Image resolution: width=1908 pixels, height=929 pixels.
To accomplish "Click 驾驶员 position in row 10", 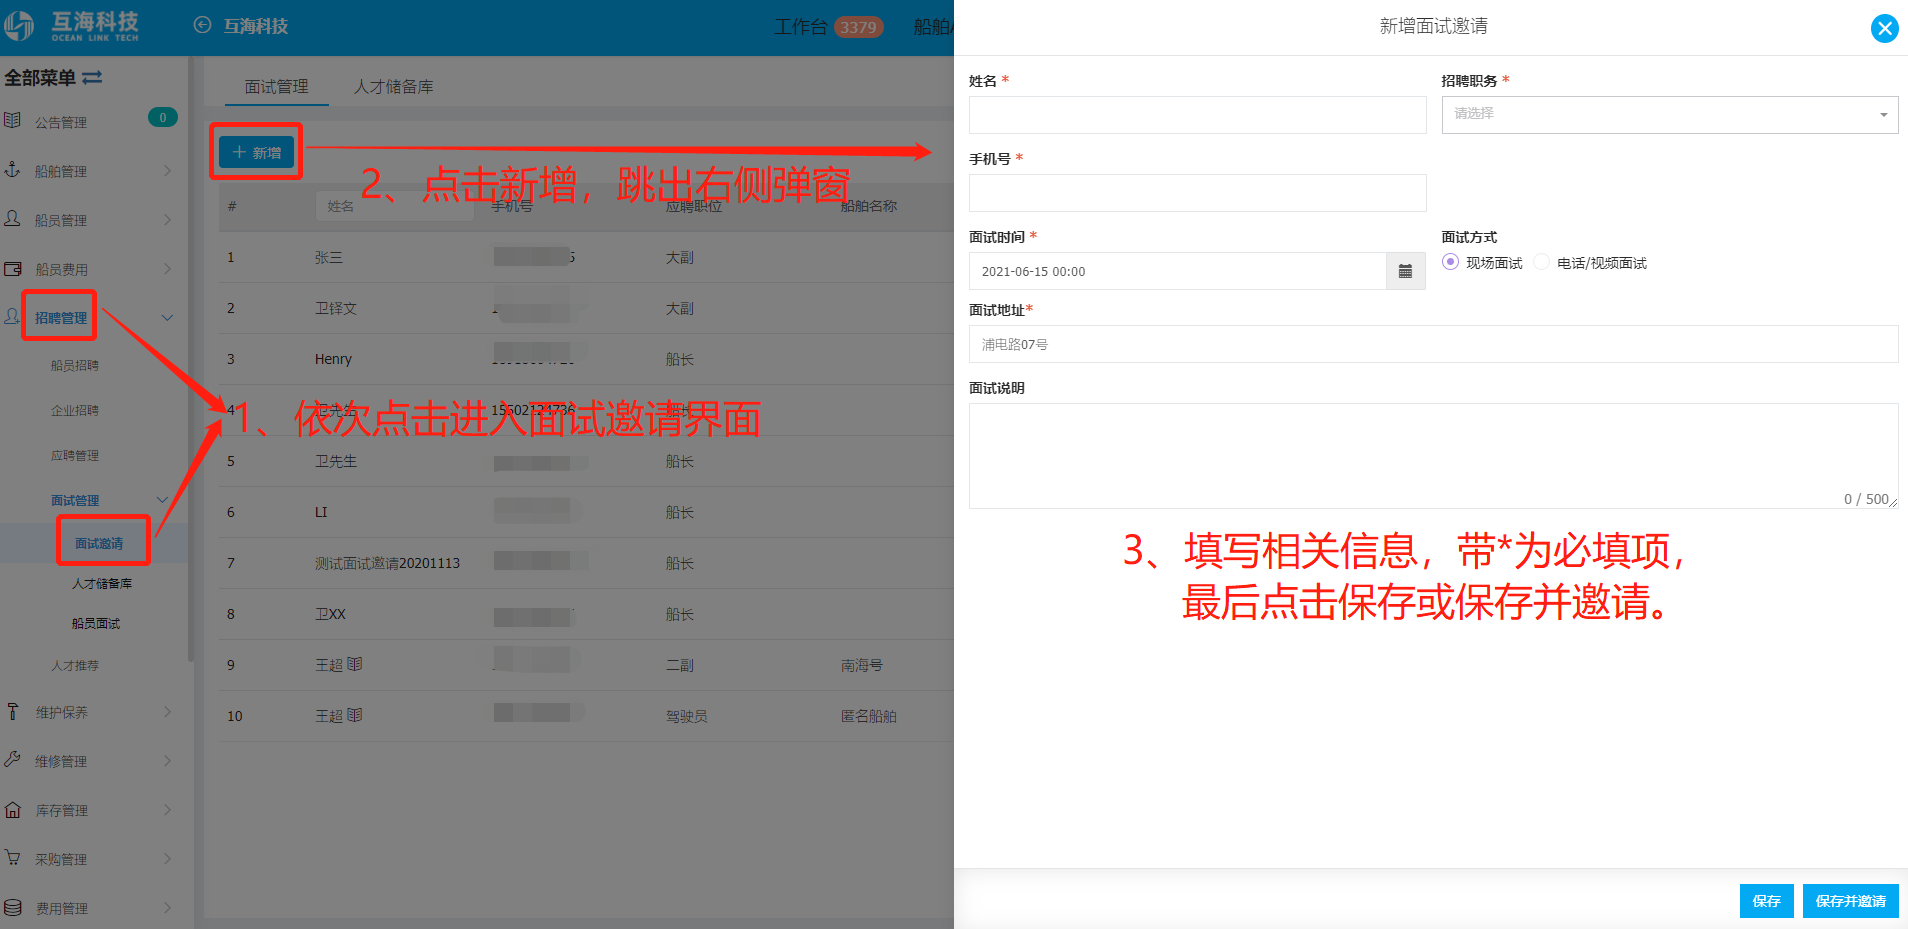I will pyautogui.click(x=687, y=716).
